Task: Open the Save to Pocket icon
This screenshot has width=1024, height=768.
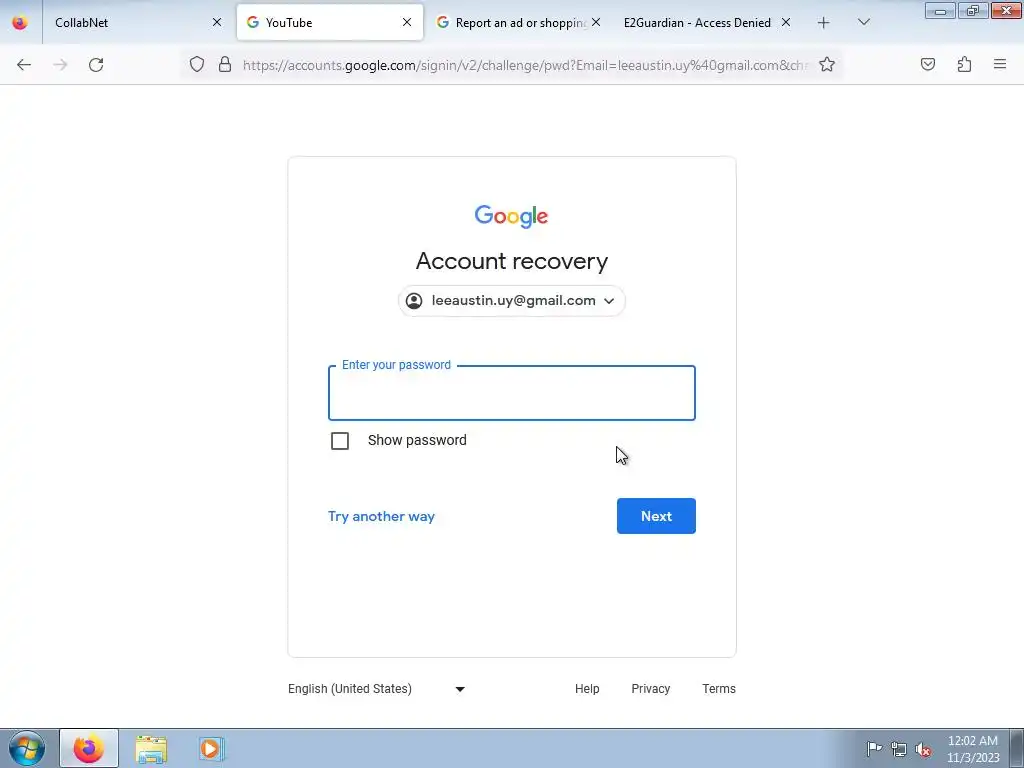Action: [928, 64]
